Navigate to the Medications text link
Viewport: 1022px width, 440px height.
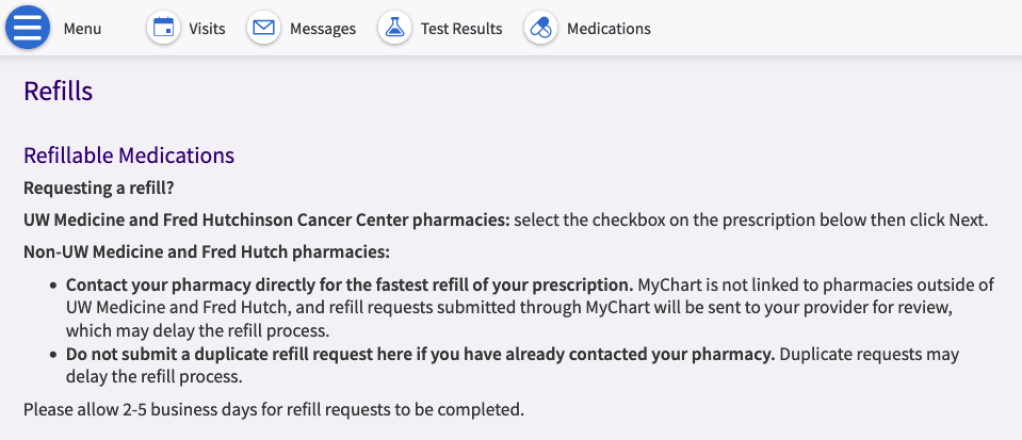(609, 29)
